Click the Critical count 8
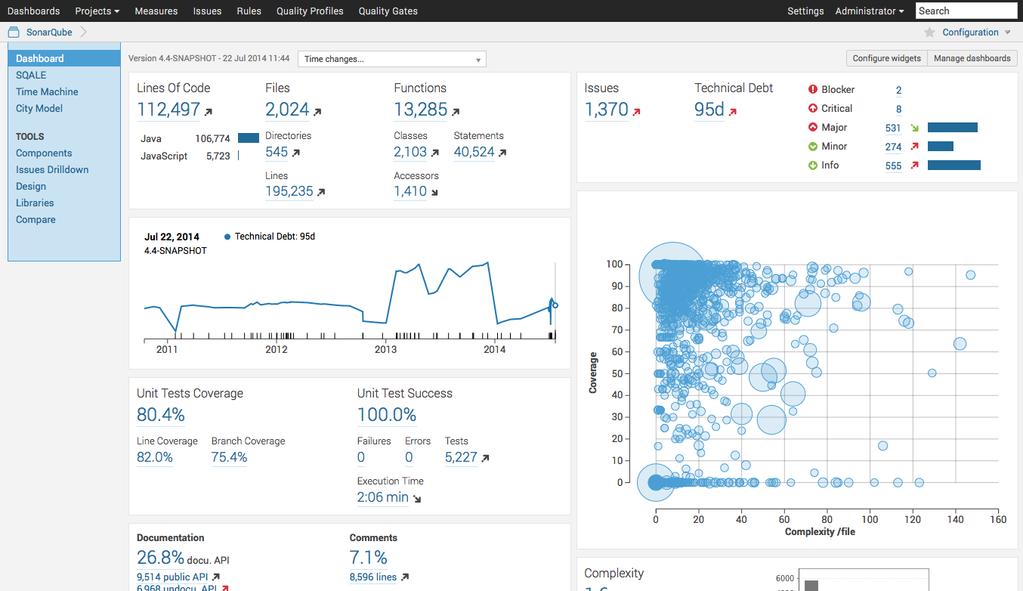The width and height of the screenshot is (1023, 591). [898, 109]
